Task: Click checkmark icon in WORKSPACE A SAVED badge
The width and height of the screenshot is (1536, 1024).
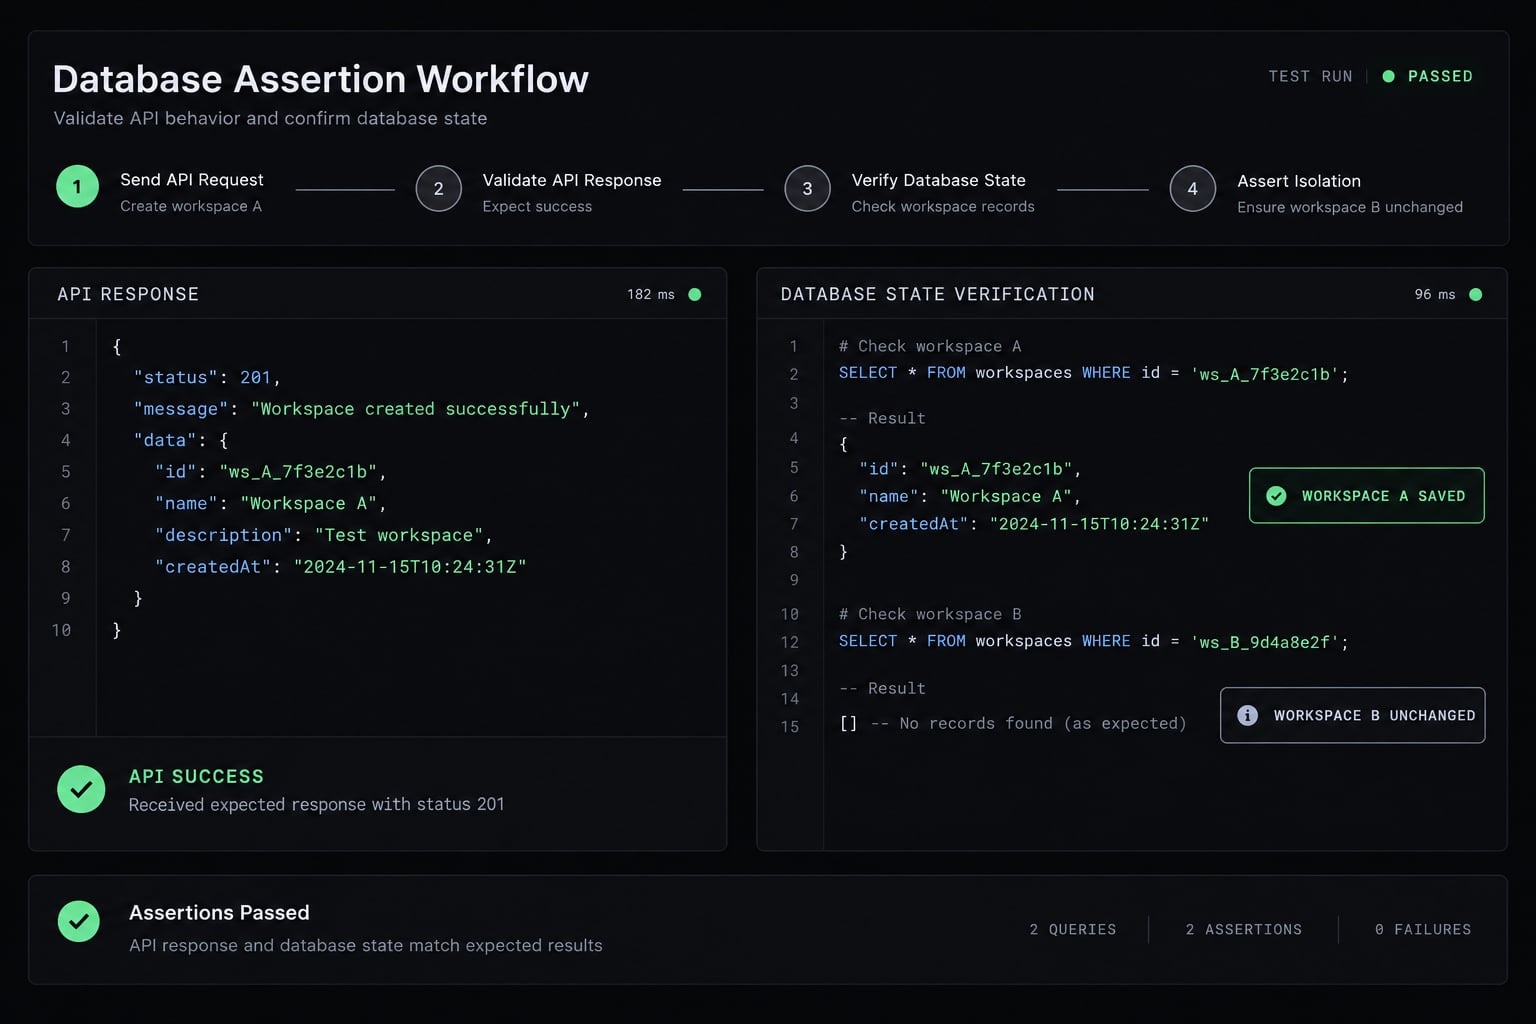Action: click(1276, 496)
